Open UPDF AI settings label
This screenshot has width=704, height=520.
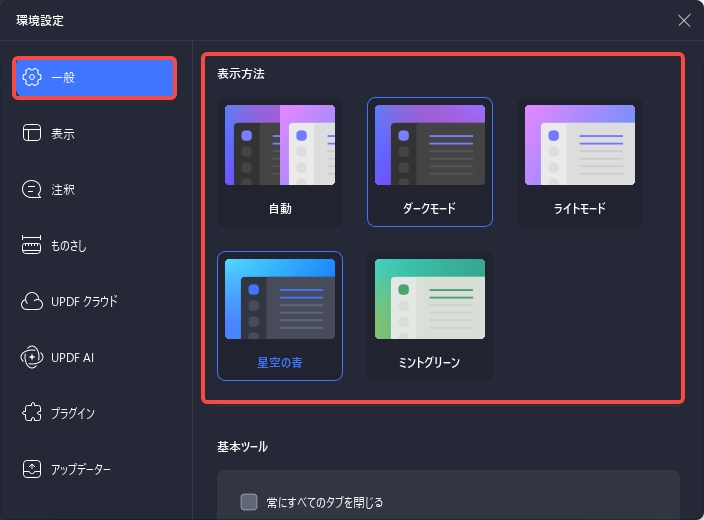pyautogui.click(x=72, y=357)
